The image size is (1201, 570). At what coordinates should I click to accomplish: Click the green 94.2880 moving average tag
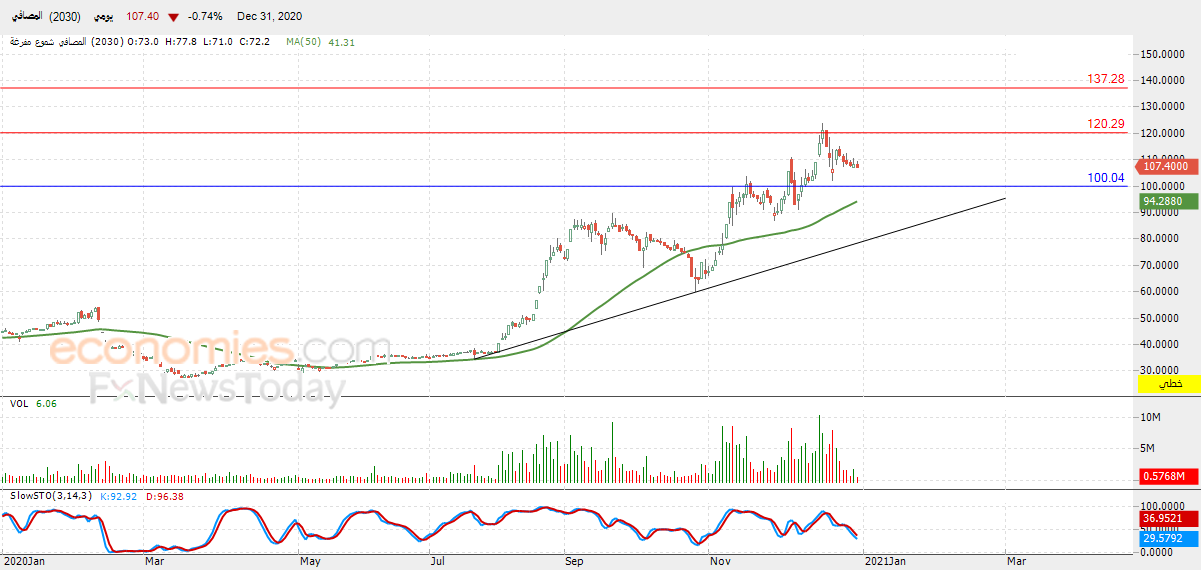point(1164,201)
